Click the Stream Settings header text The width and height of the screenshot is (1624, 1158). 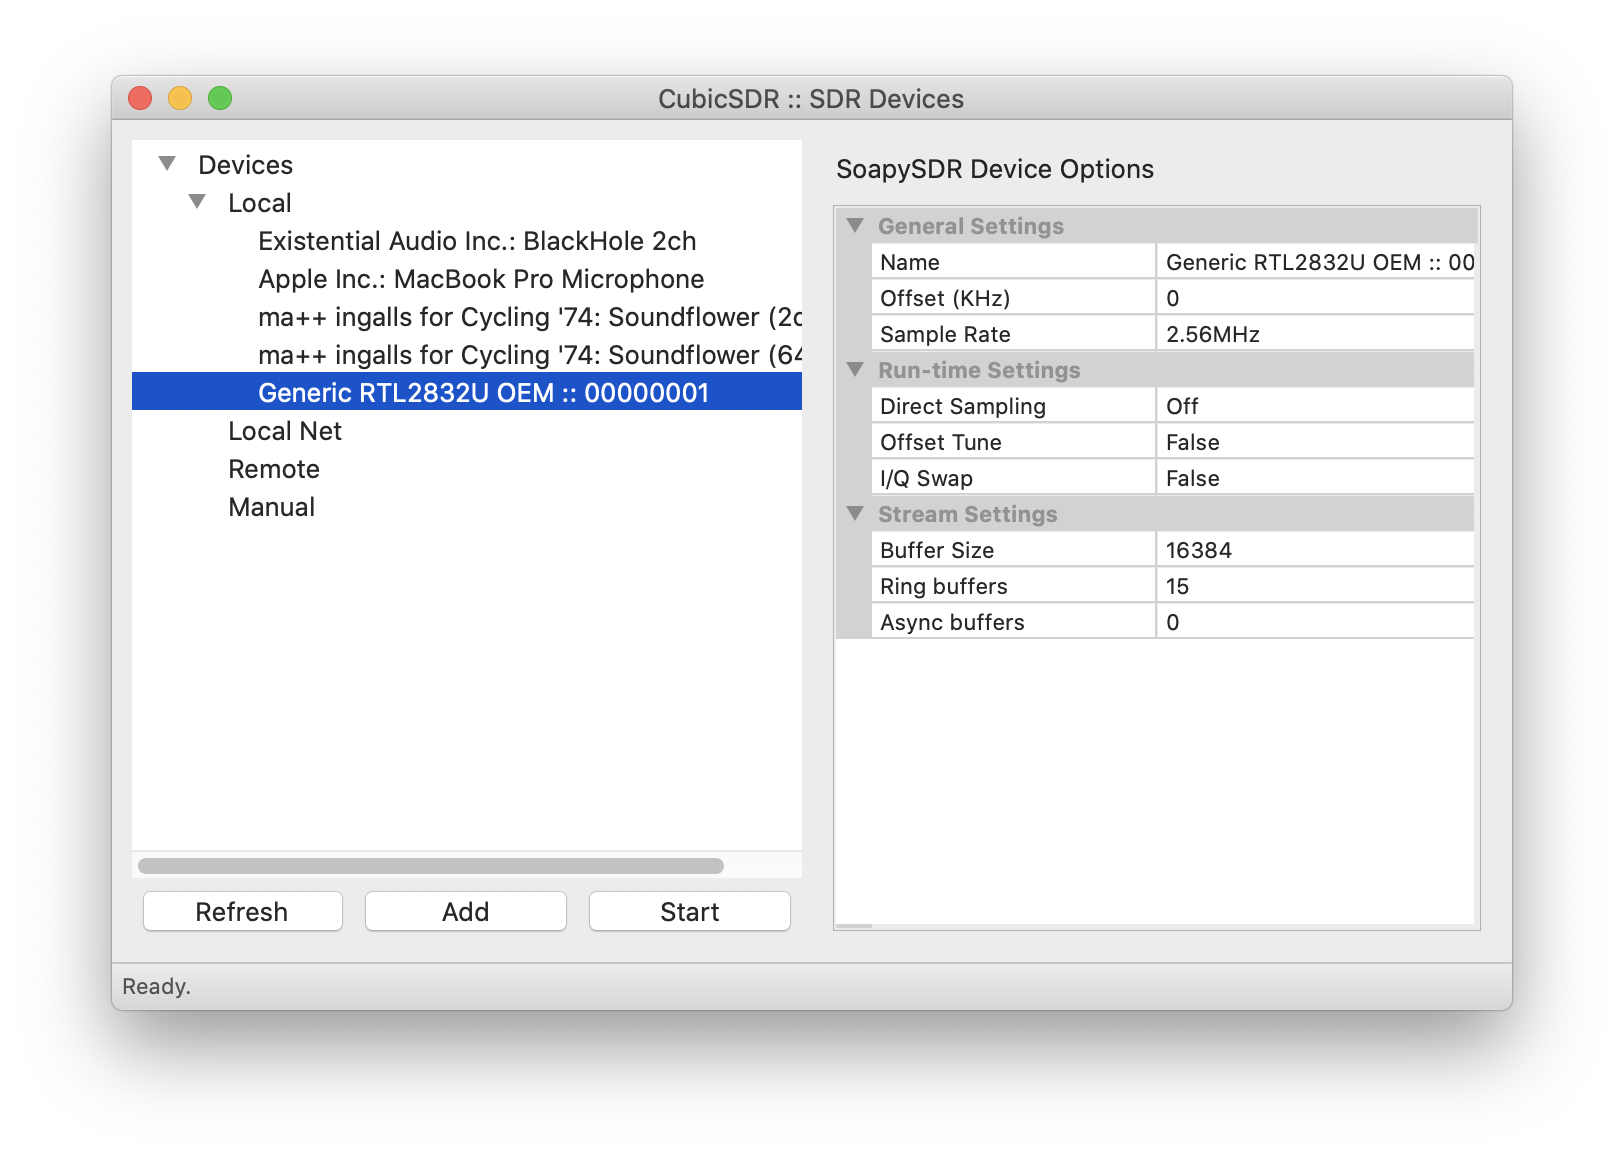click(968, 514)
